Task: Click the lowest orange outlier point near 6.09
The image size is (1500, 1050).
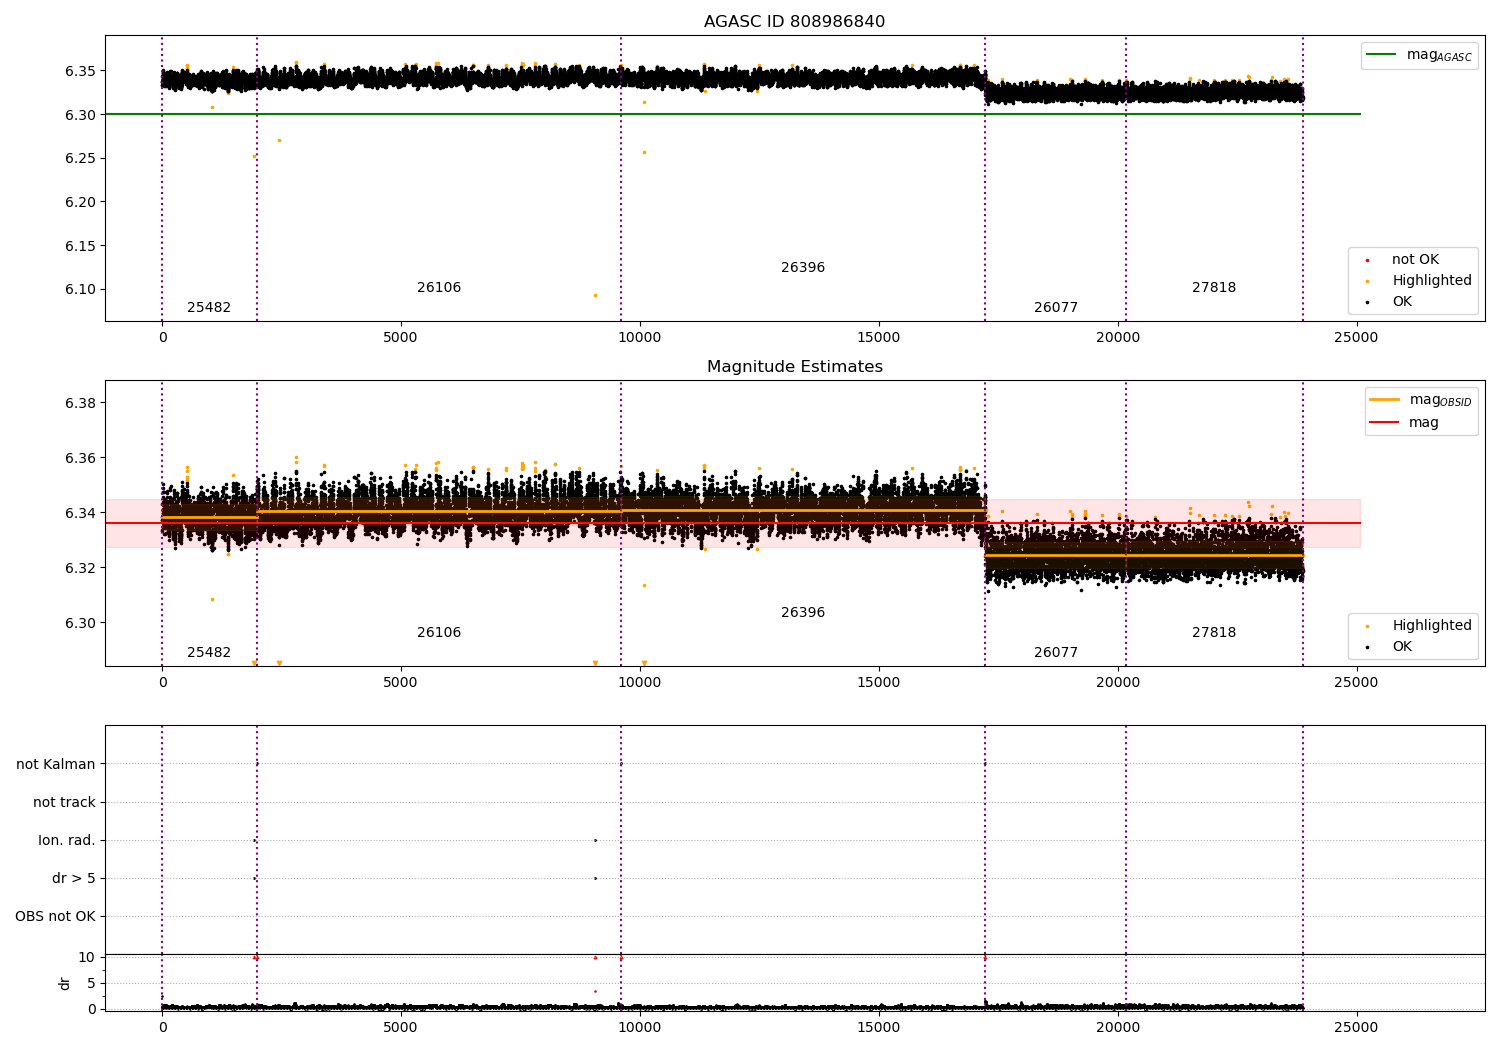Action: (595, 295)
